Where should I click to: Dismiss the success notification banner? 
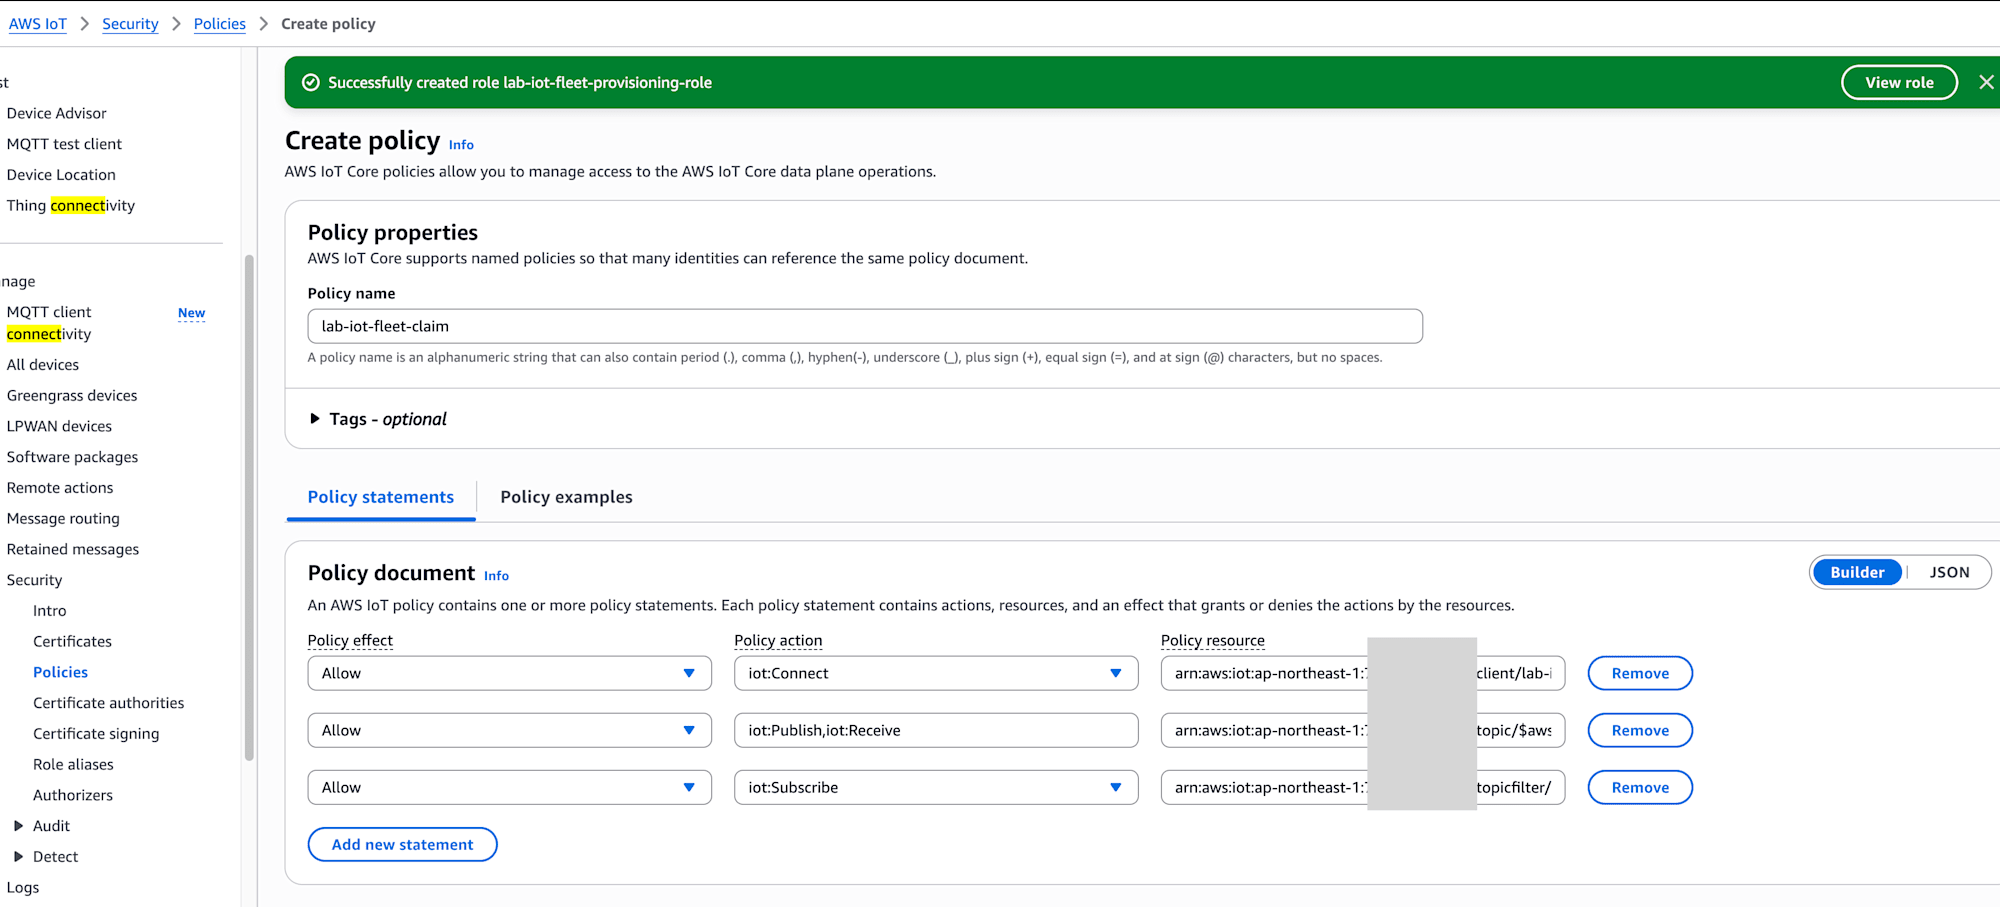point(1986,82)
